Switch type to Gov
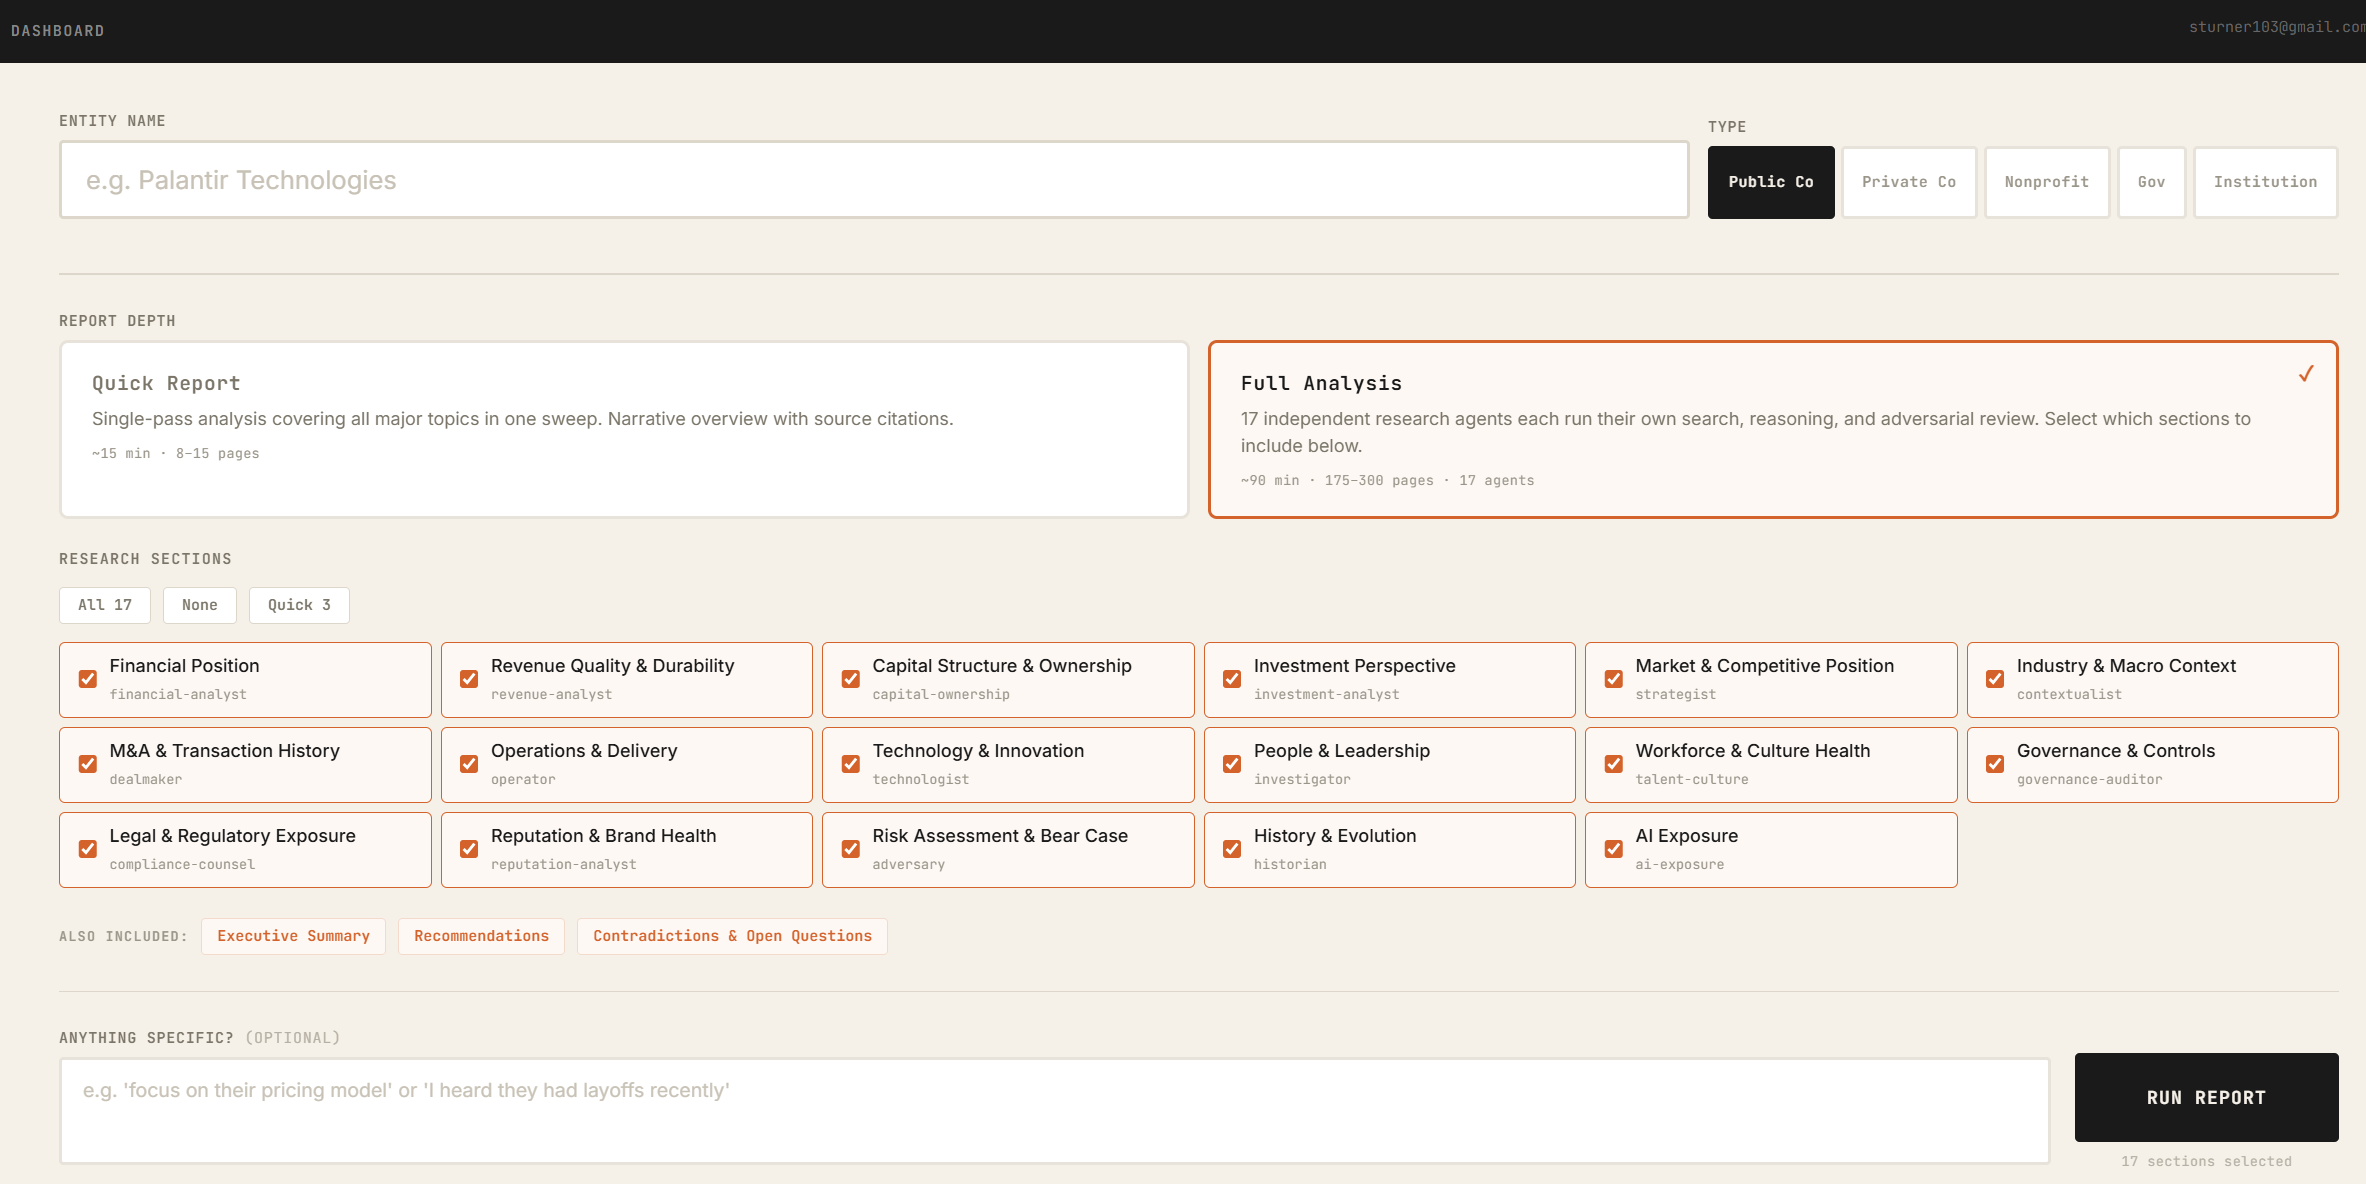Image resolution: width=2366 pixels, height=1184 pixels. [x=2151, y=182]
